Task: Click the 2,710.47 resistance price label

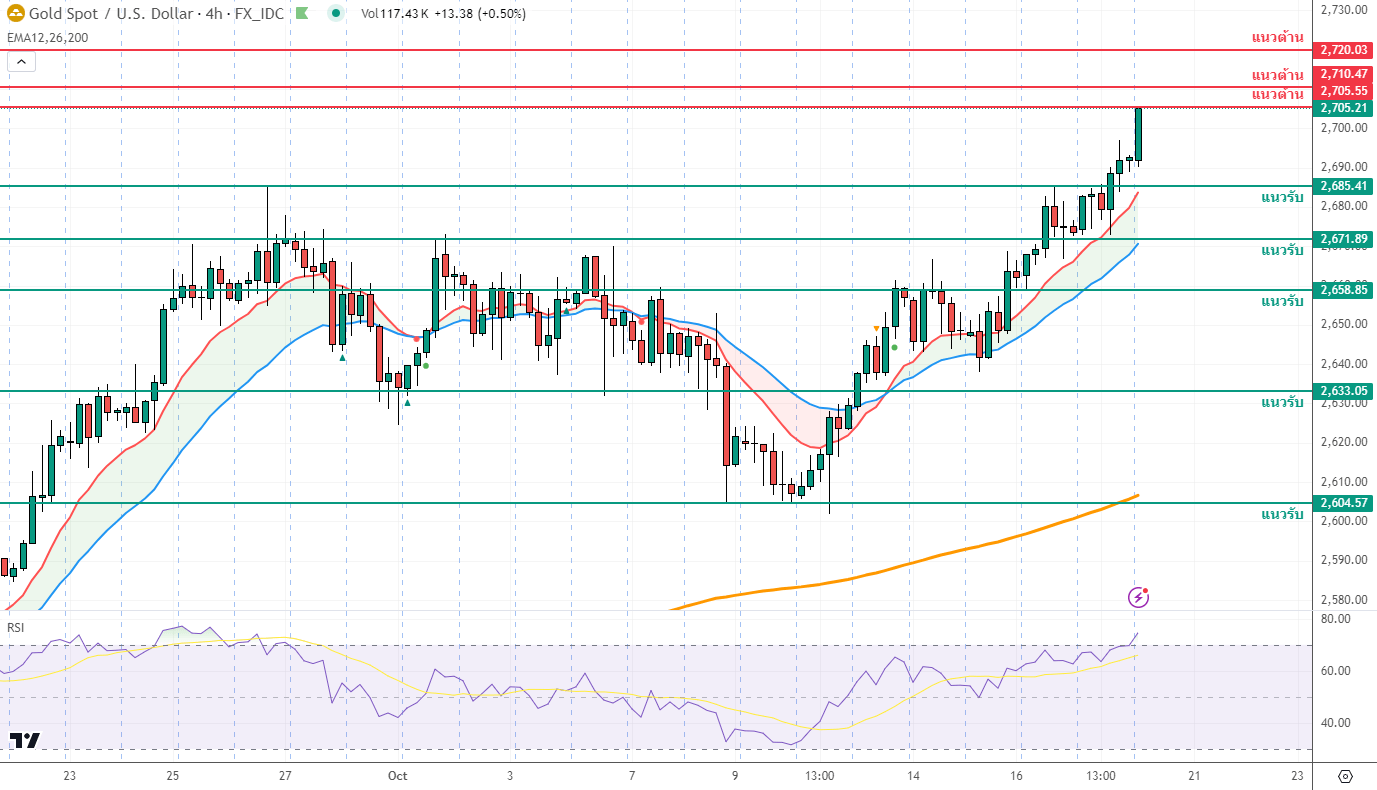Action: 1343,74
